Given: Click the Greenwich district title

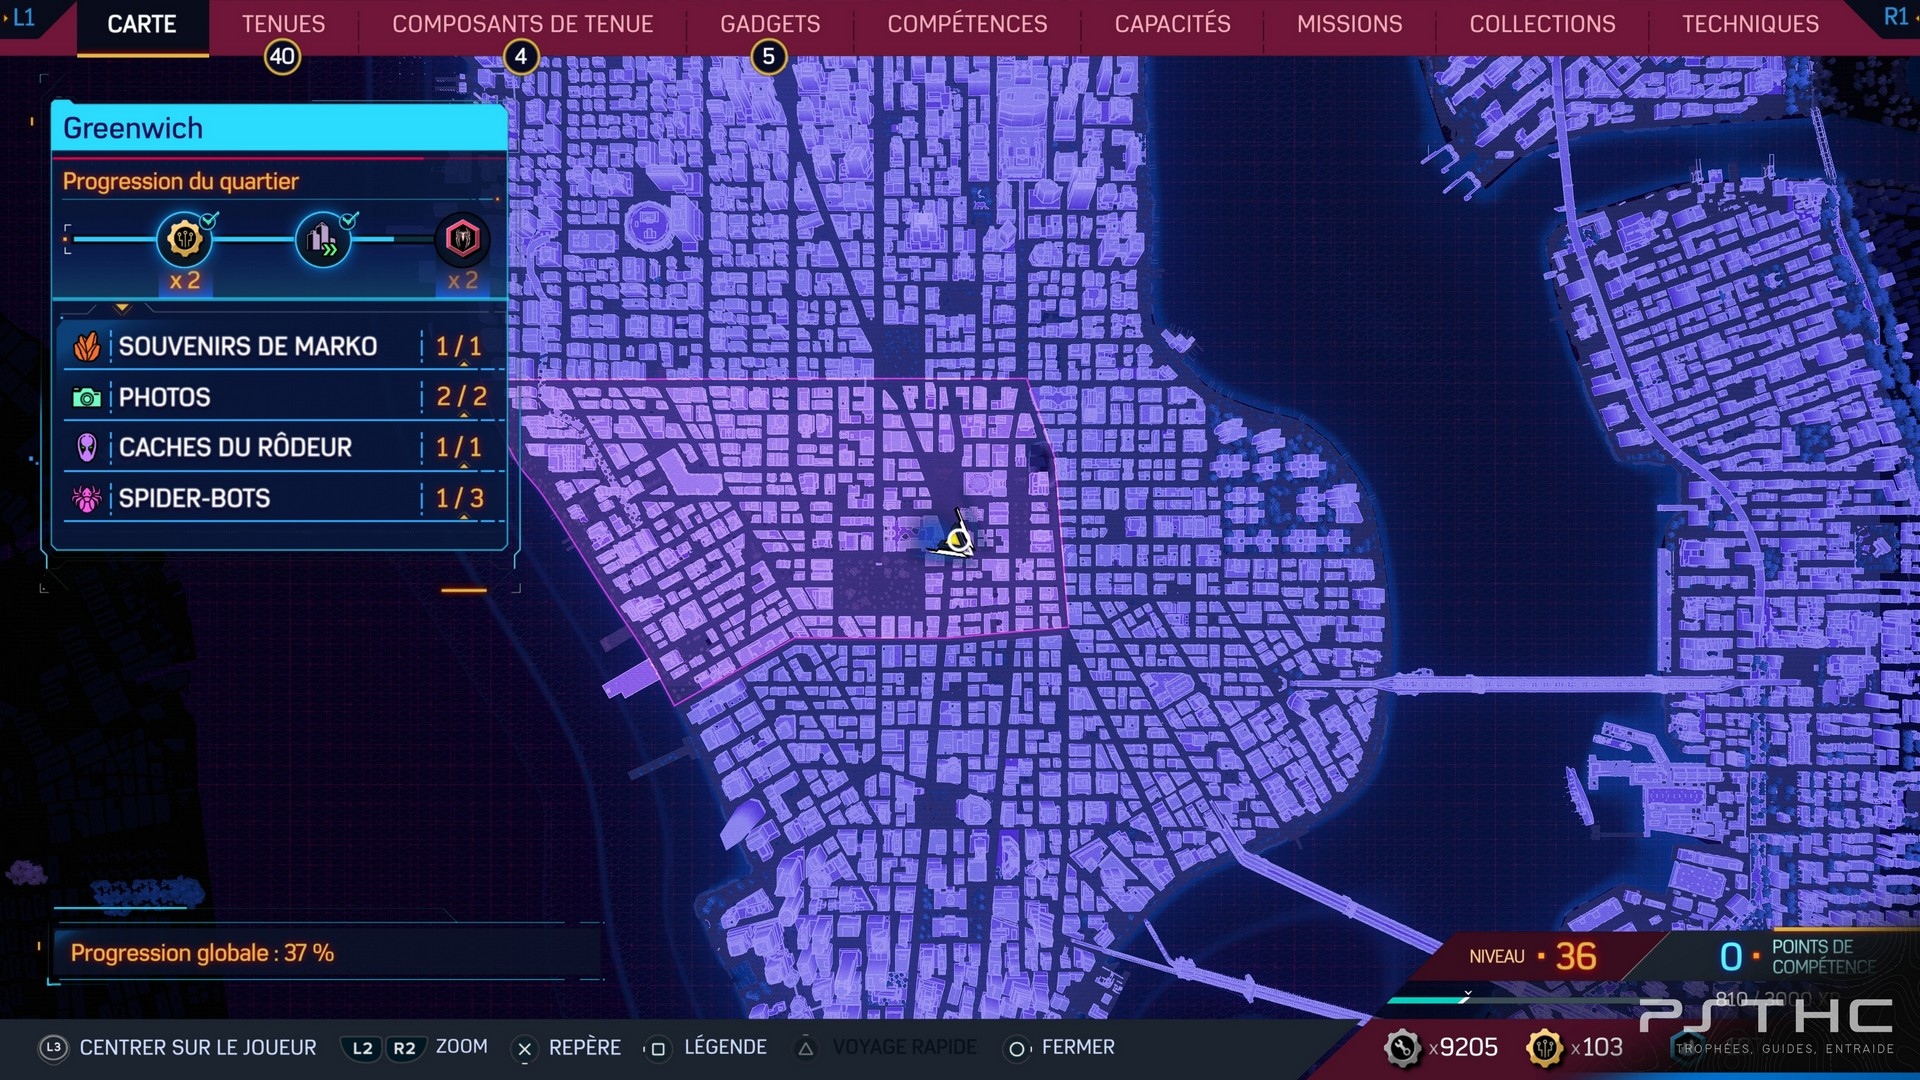Looking at the screenshot, I should 133,128.
